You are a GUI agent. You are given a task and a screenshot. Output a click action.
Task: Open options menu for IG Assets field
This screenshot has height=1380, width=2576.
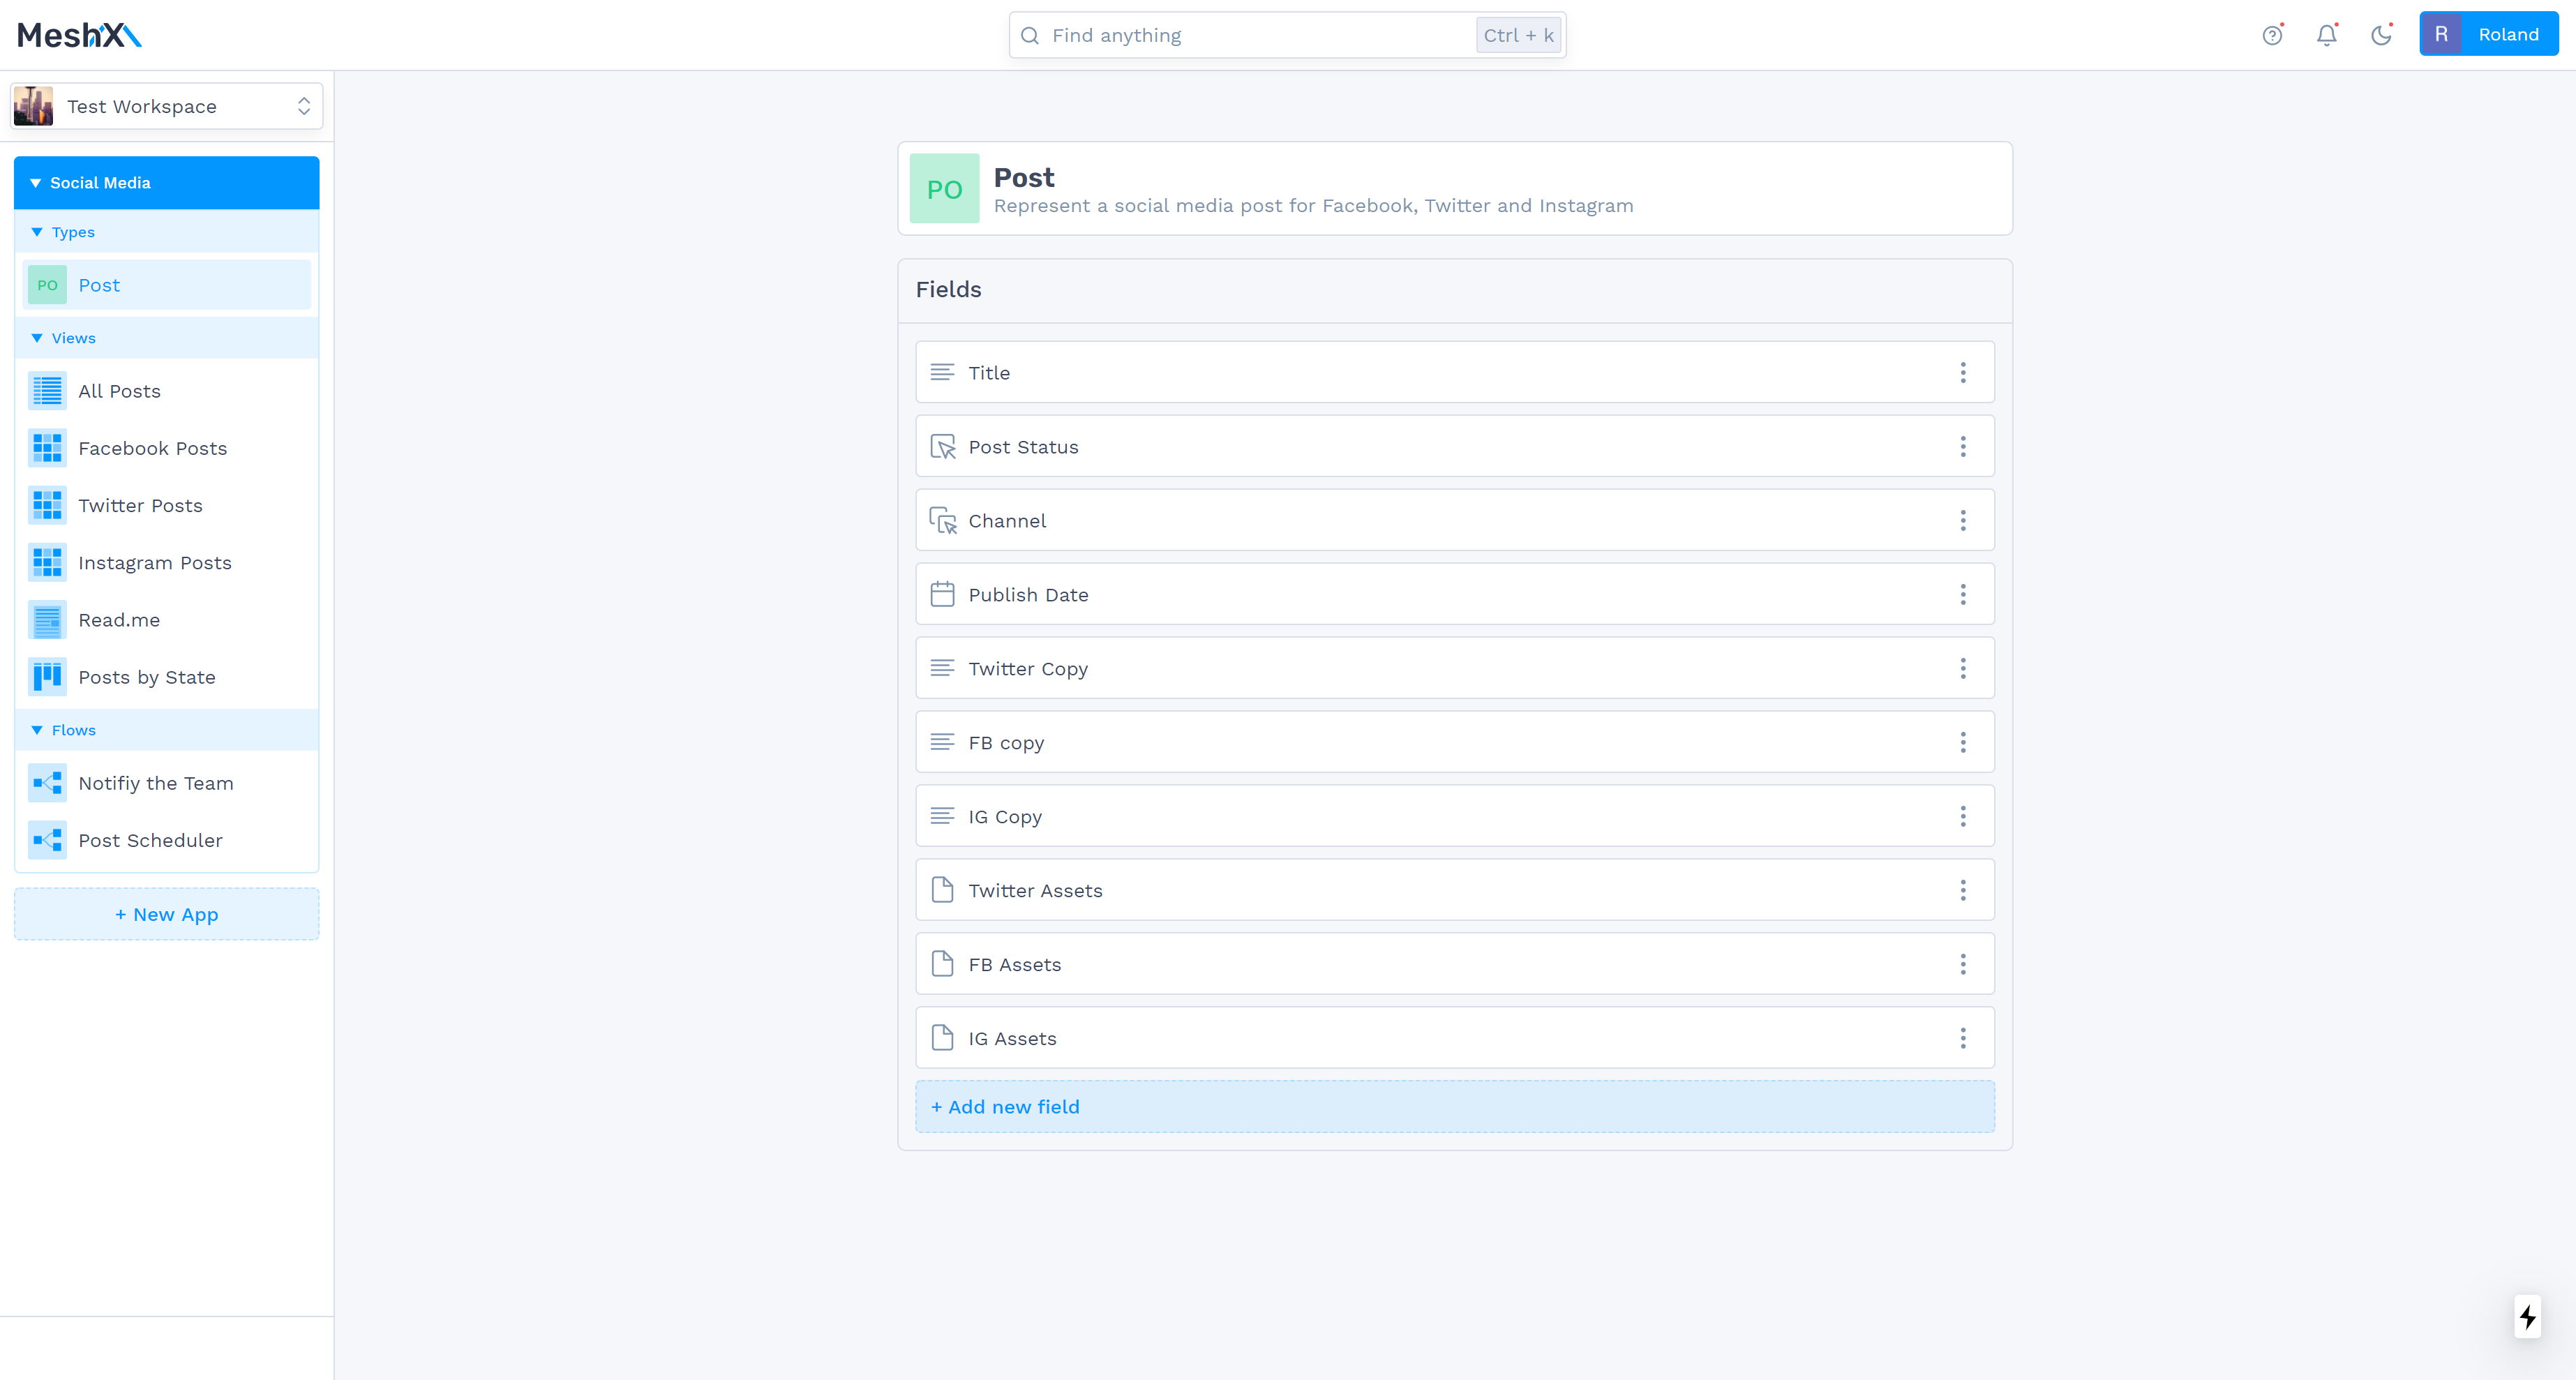click(1962, 1039)
